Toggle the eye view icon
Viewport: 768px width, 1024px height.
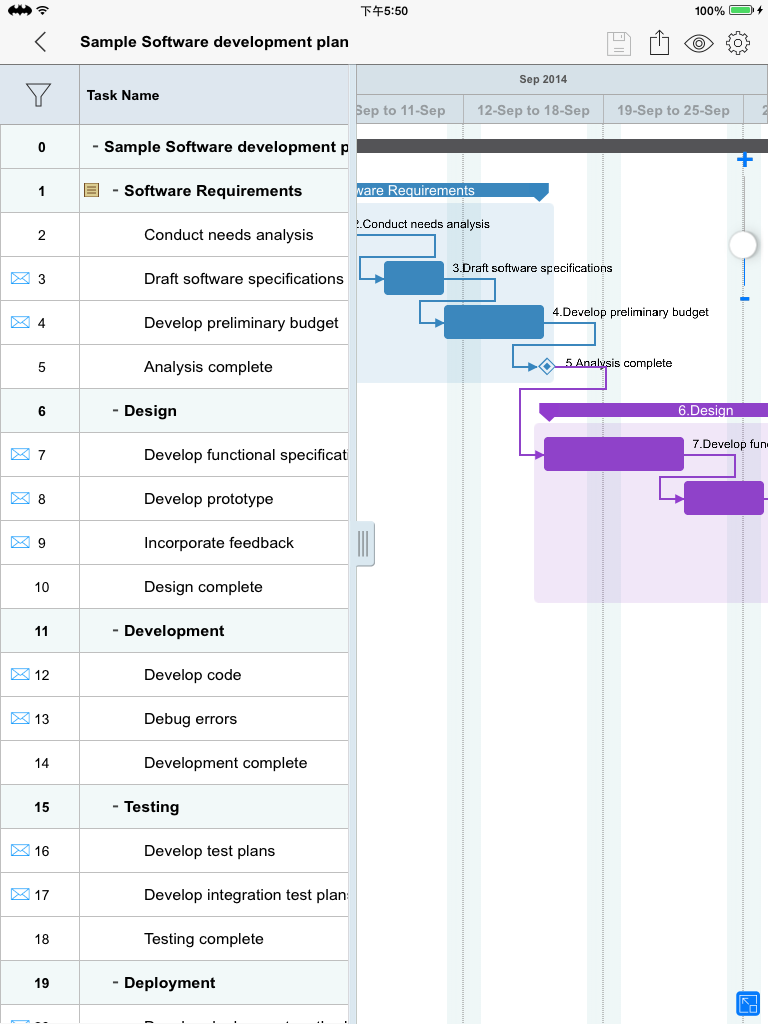[698, 44]
